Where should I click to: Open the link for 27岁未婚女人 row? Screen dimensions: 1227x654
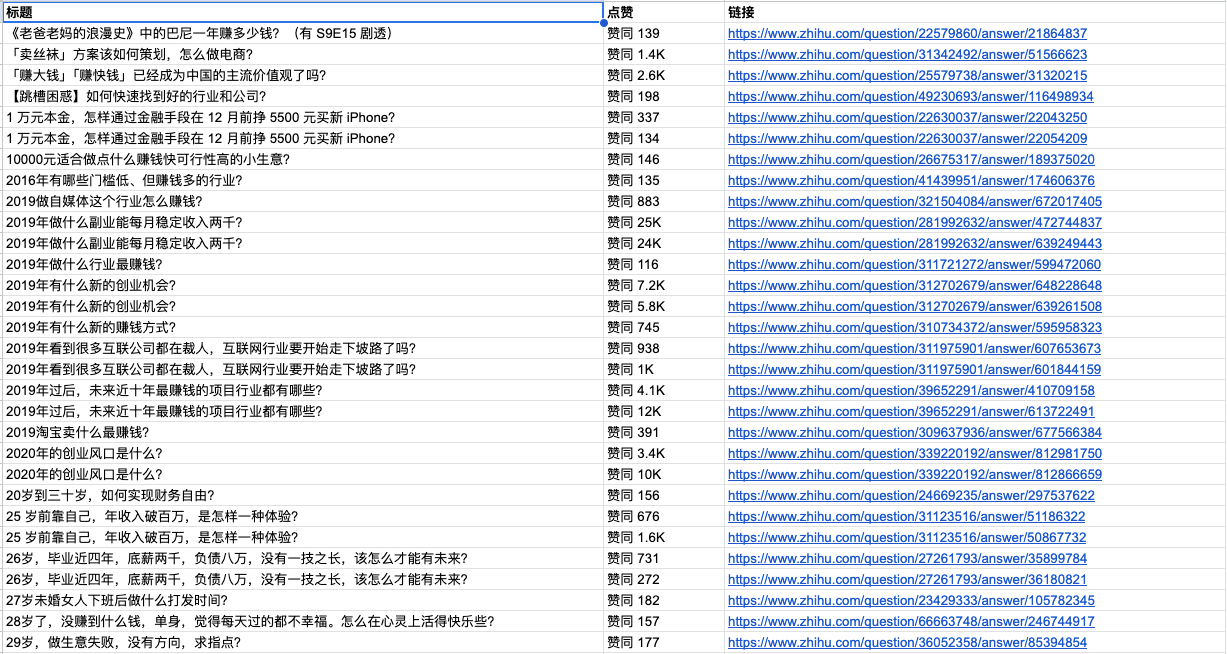911,600
